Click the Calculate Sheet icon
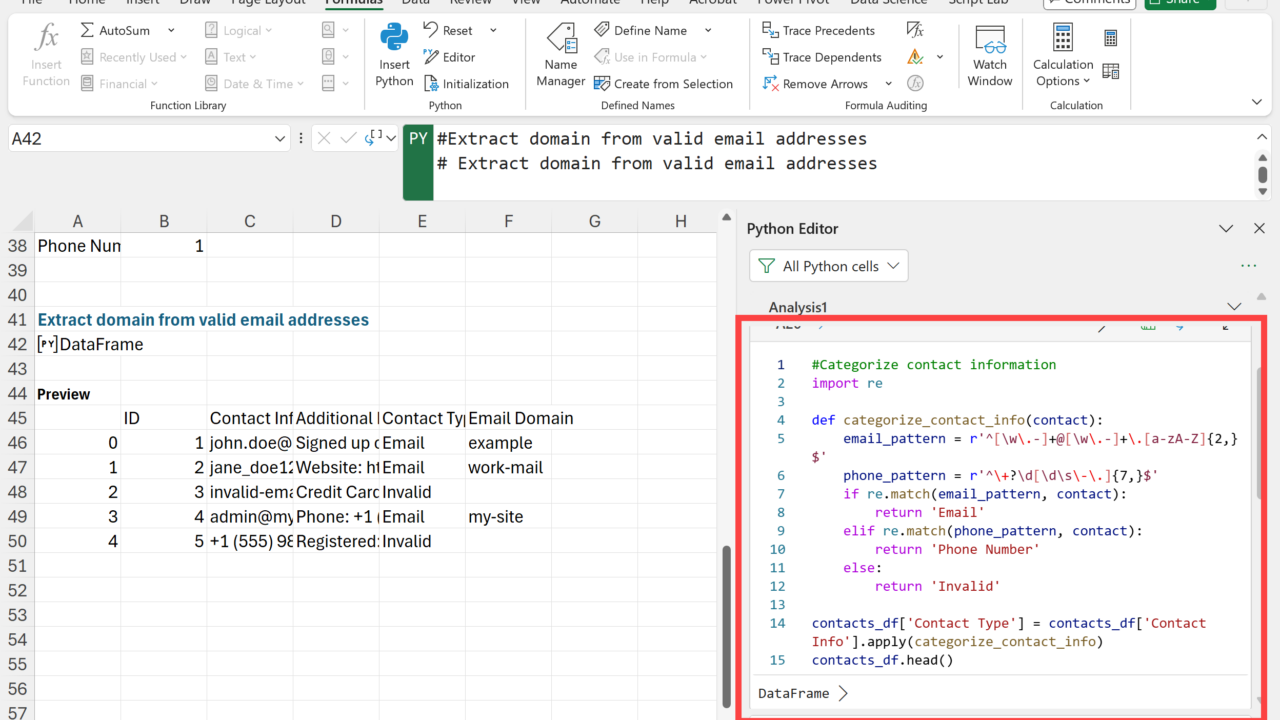Image resolution: width=1280 pixels, height=720 pixels. [1110, 71]
